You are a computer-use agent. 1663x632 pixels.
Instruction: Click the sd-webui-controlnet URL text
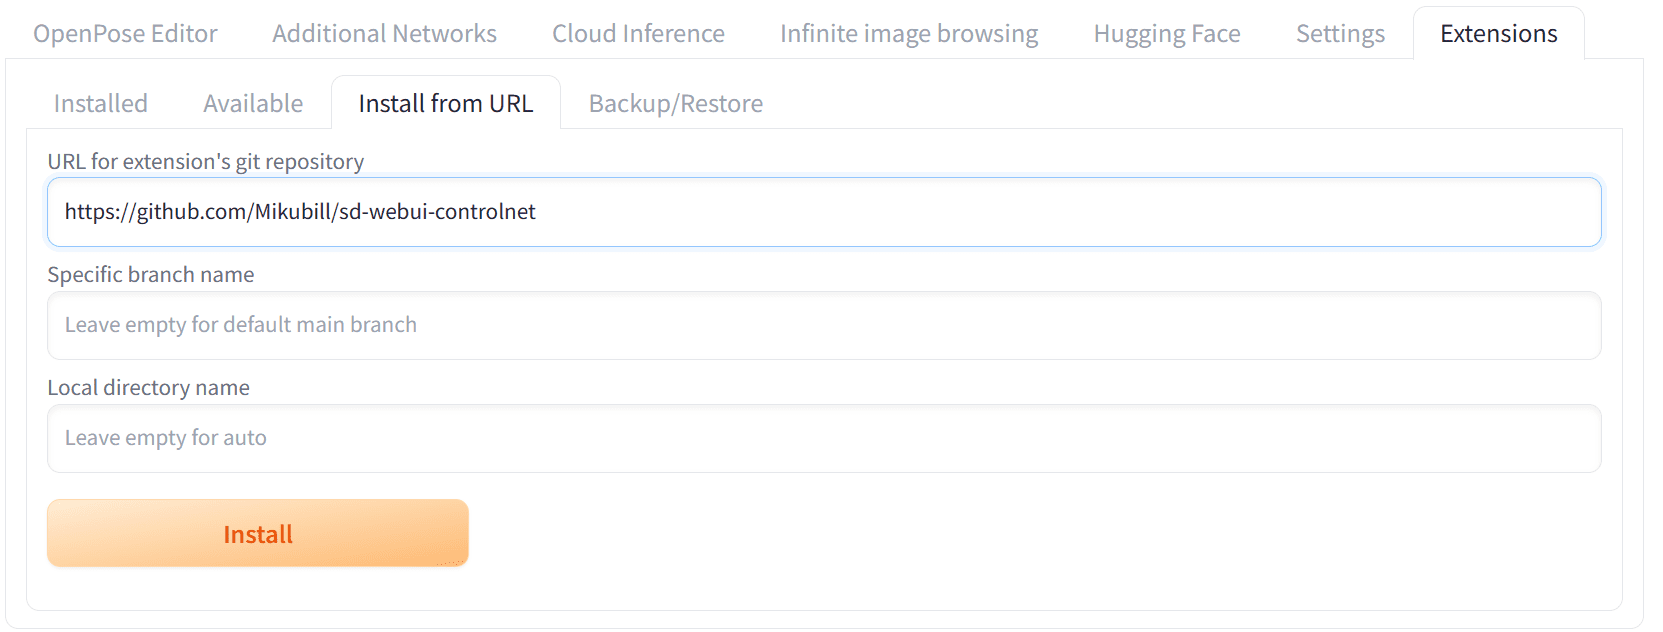tap(300, 212)
